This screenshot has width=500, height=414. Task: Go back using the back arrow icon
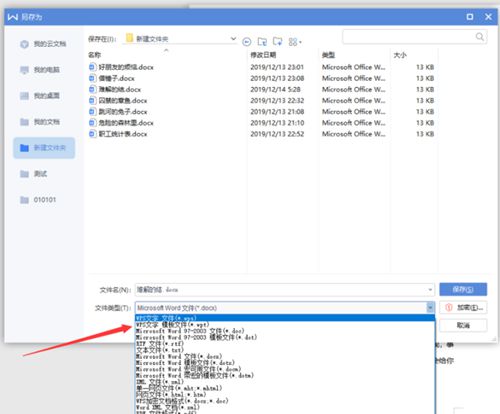tap(247, 42)
